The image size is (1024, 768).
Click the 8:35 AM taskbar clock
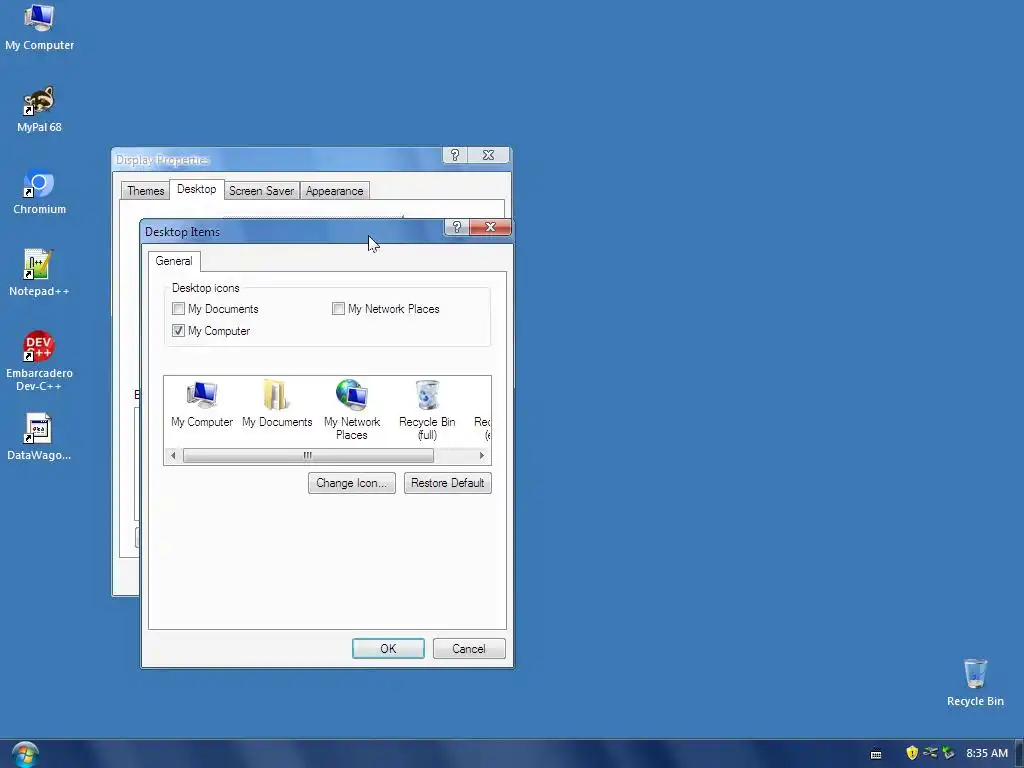[x=987, y=753]
